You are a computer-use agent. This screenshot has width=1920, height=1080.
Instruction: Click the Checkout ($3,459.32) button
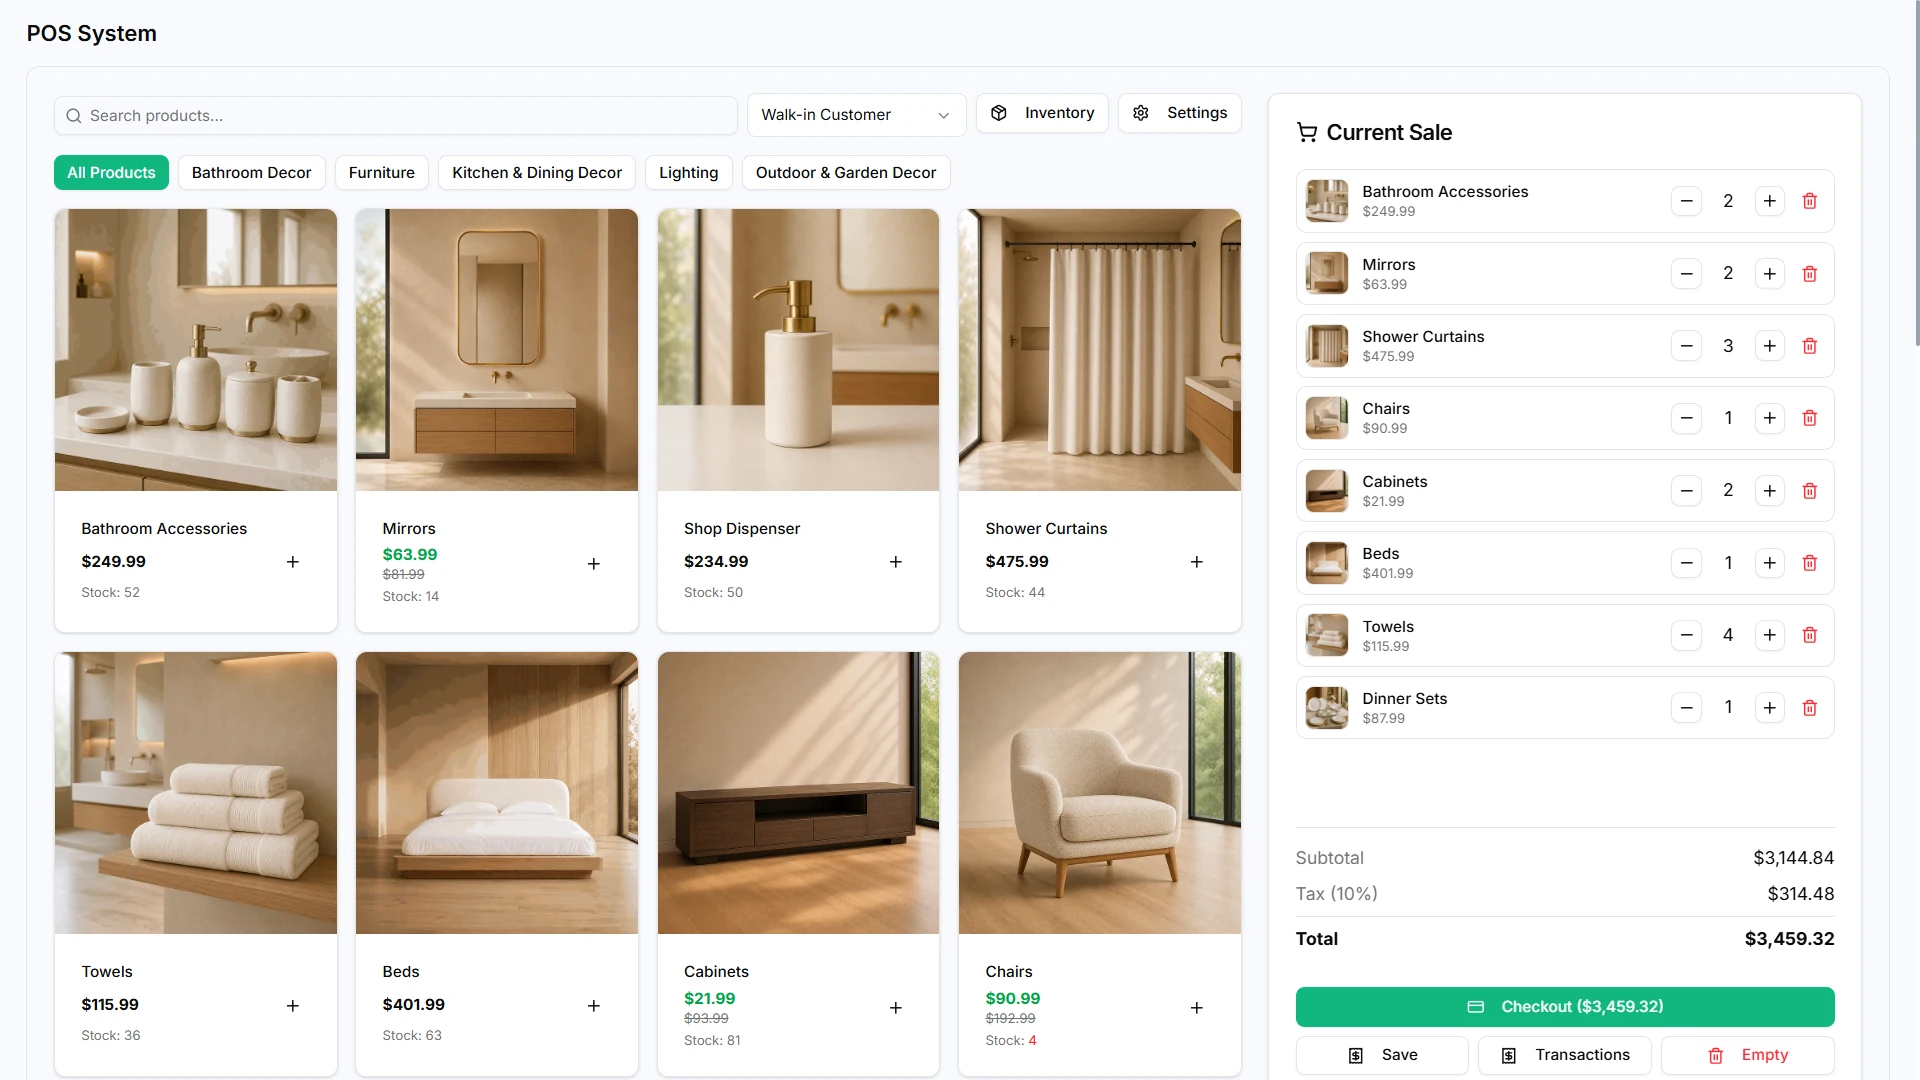click(x=1565, y=1007)
